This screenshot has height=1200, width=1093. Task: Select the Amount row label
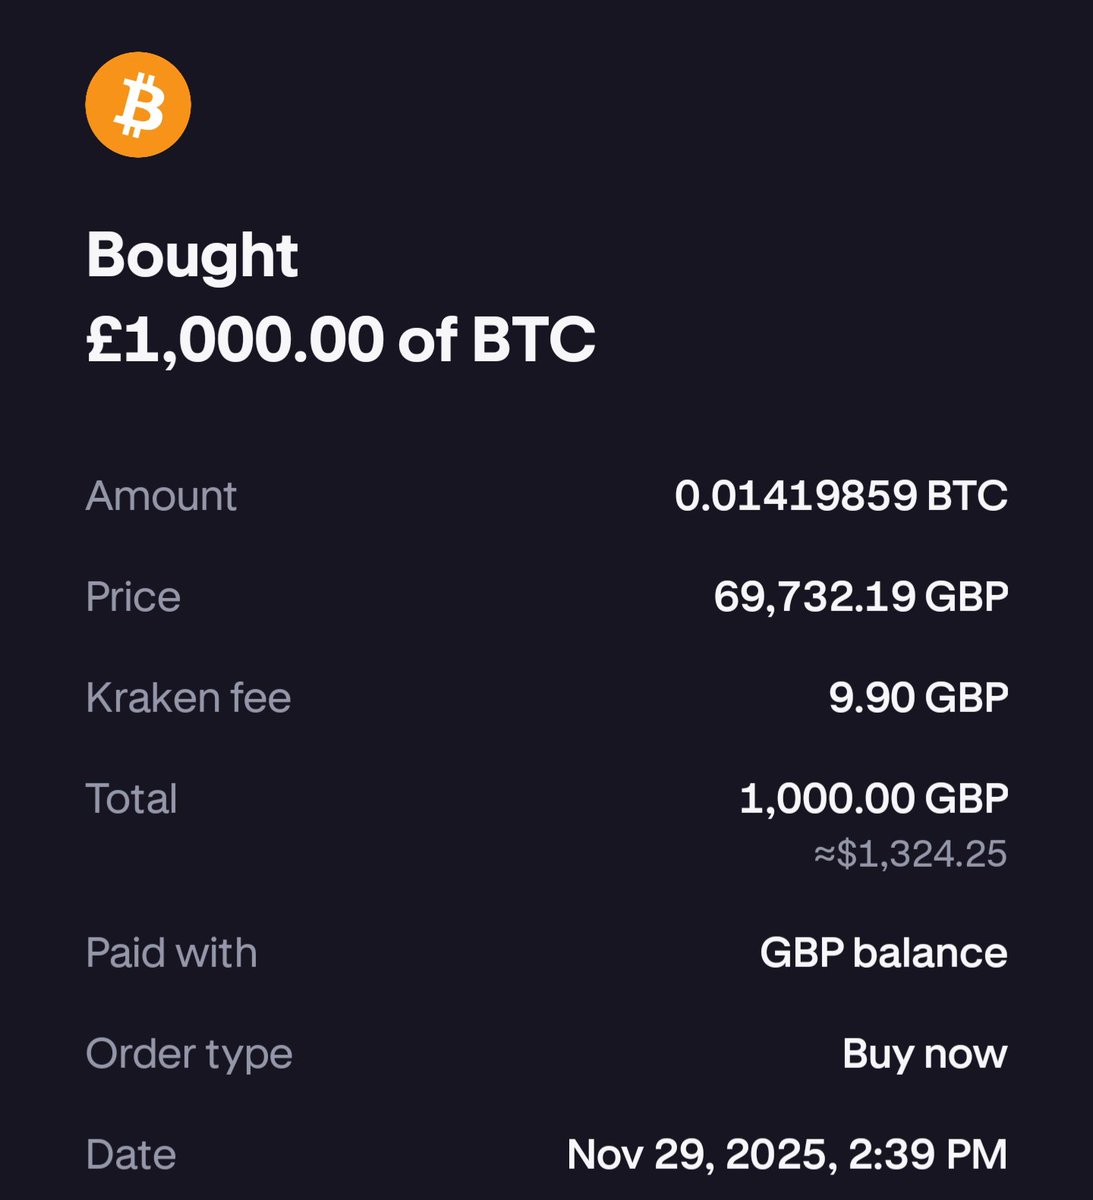tap(161, 496)
